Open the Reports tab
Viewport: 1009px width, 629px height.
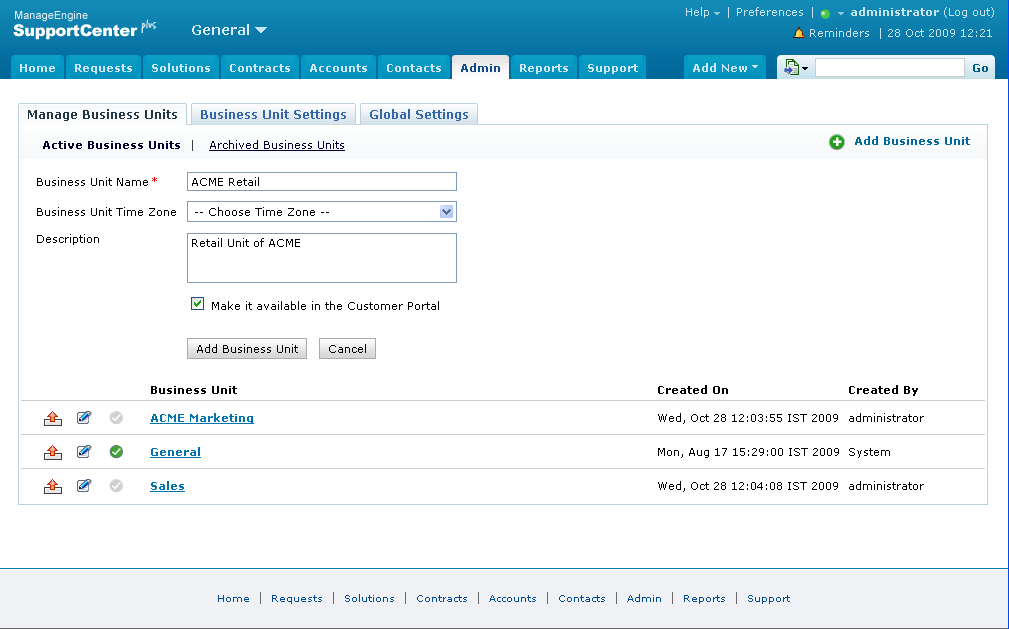tap(544, 68)
